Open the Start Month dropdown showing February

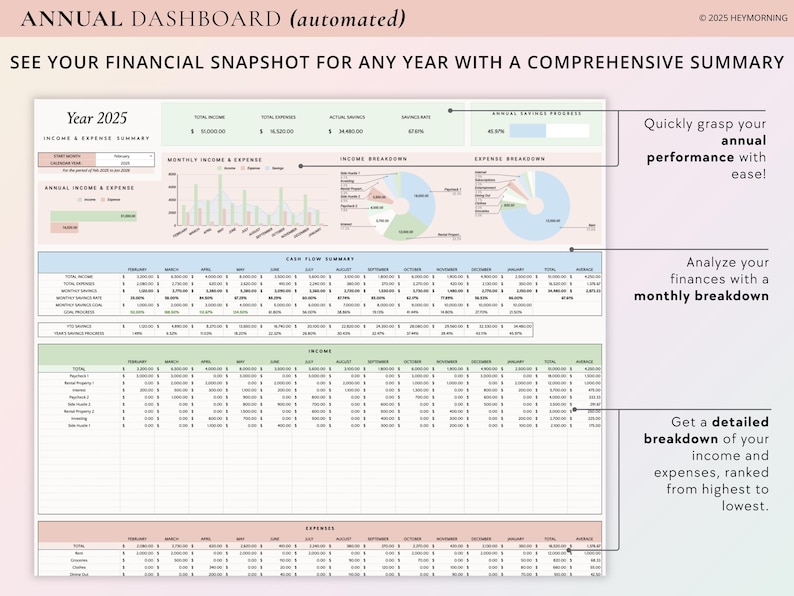125,156
